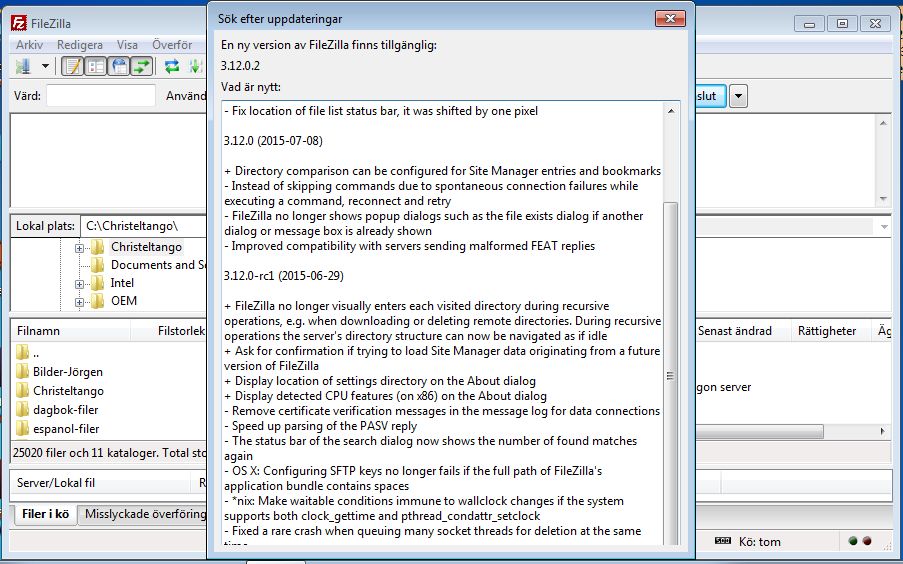Toggle the remote directory tree icon
Image resolution: width=903 pixels, height=564 pixels.
[x=119, y=66]
